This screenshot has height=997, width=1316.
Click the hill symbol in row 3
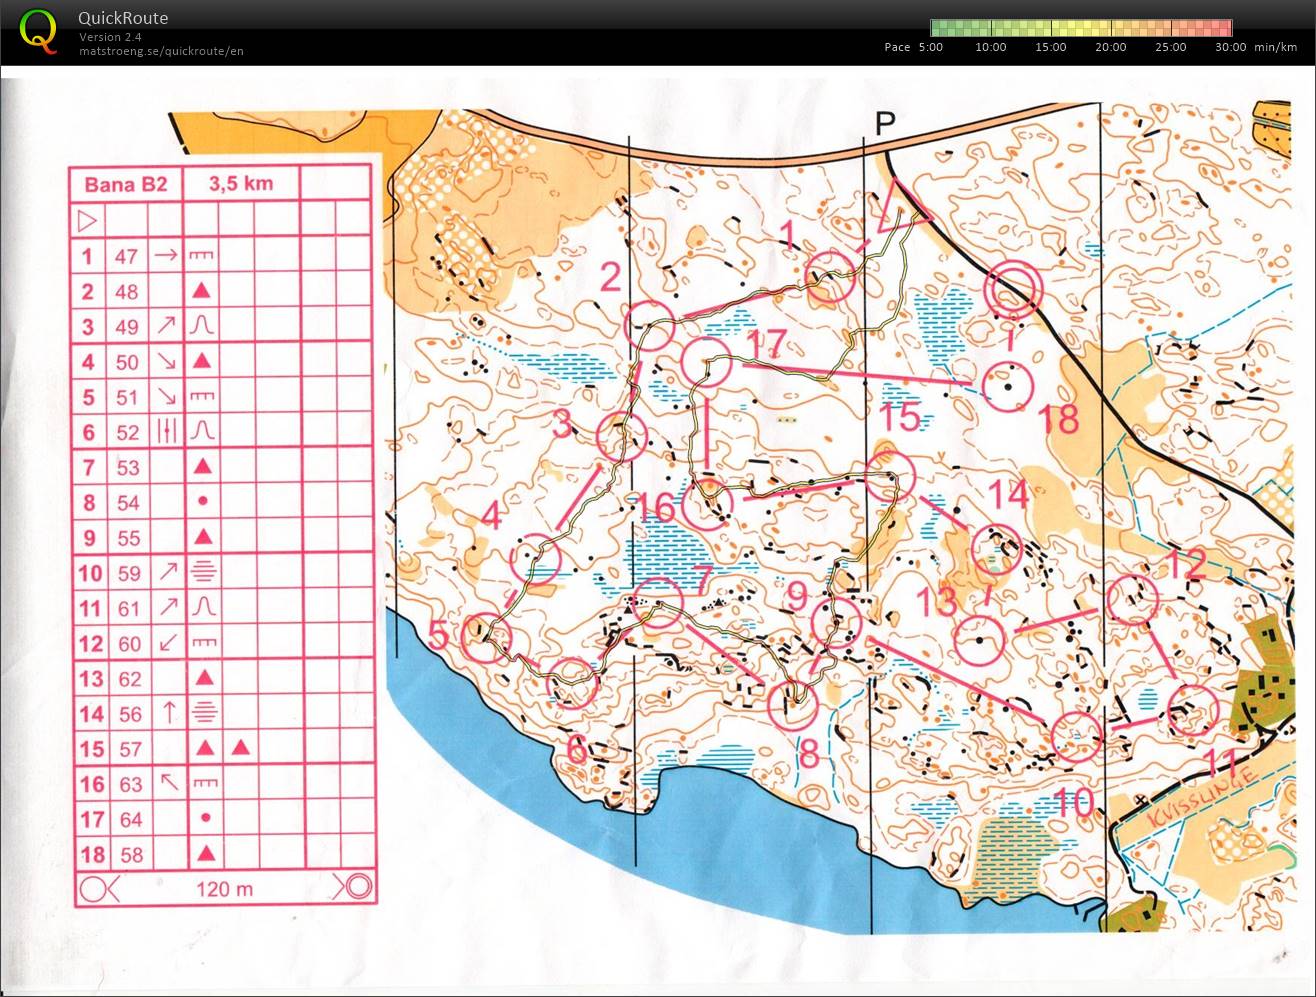201,326
